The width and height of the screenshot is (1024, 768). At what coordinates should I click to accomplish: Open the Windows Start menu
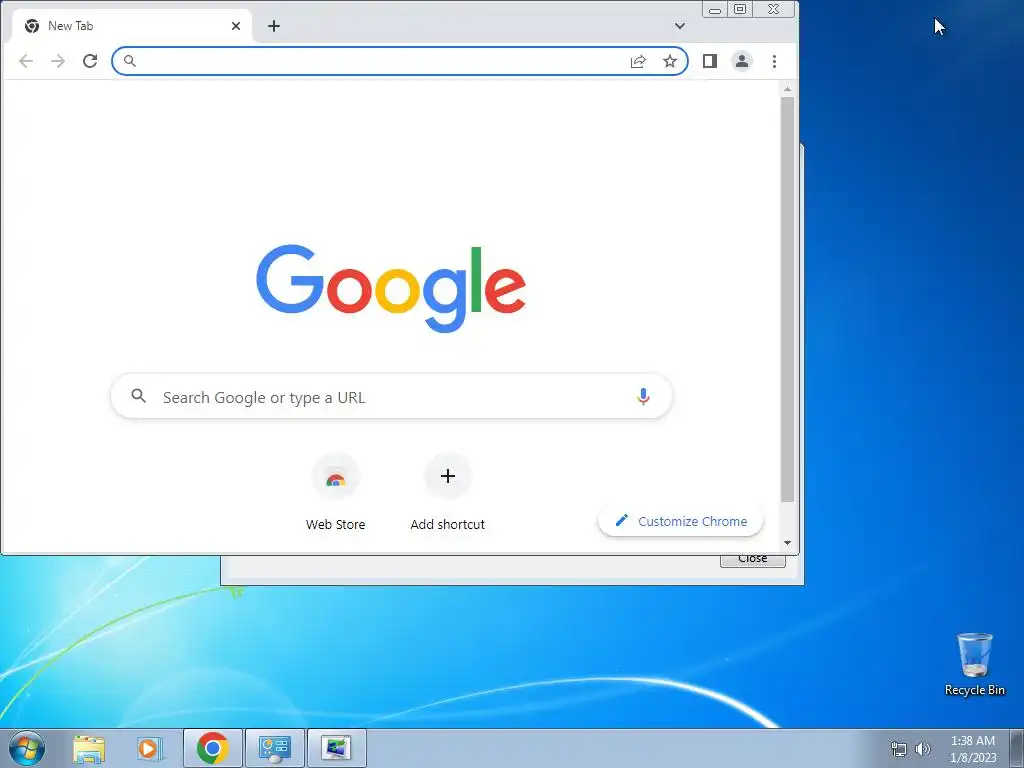[27, 748]
